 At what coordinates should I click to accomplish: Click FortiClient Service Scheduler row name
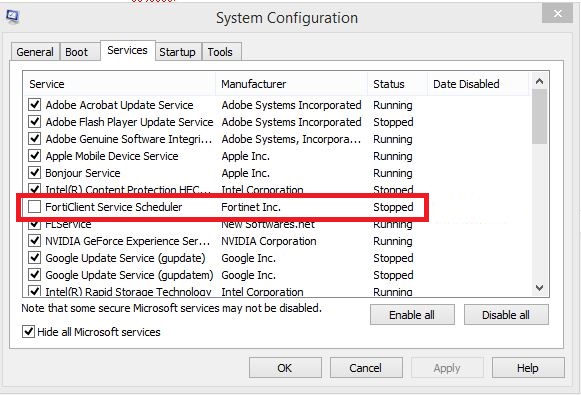(114, 207)
